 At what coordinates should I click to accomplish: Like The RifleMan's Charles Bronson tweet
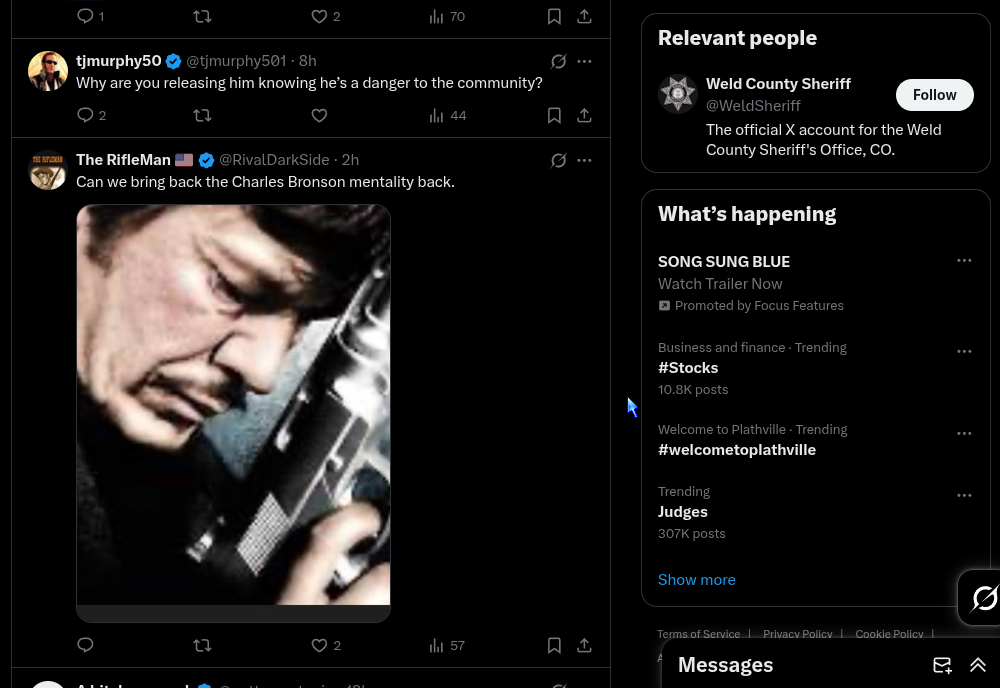(320, 645)
